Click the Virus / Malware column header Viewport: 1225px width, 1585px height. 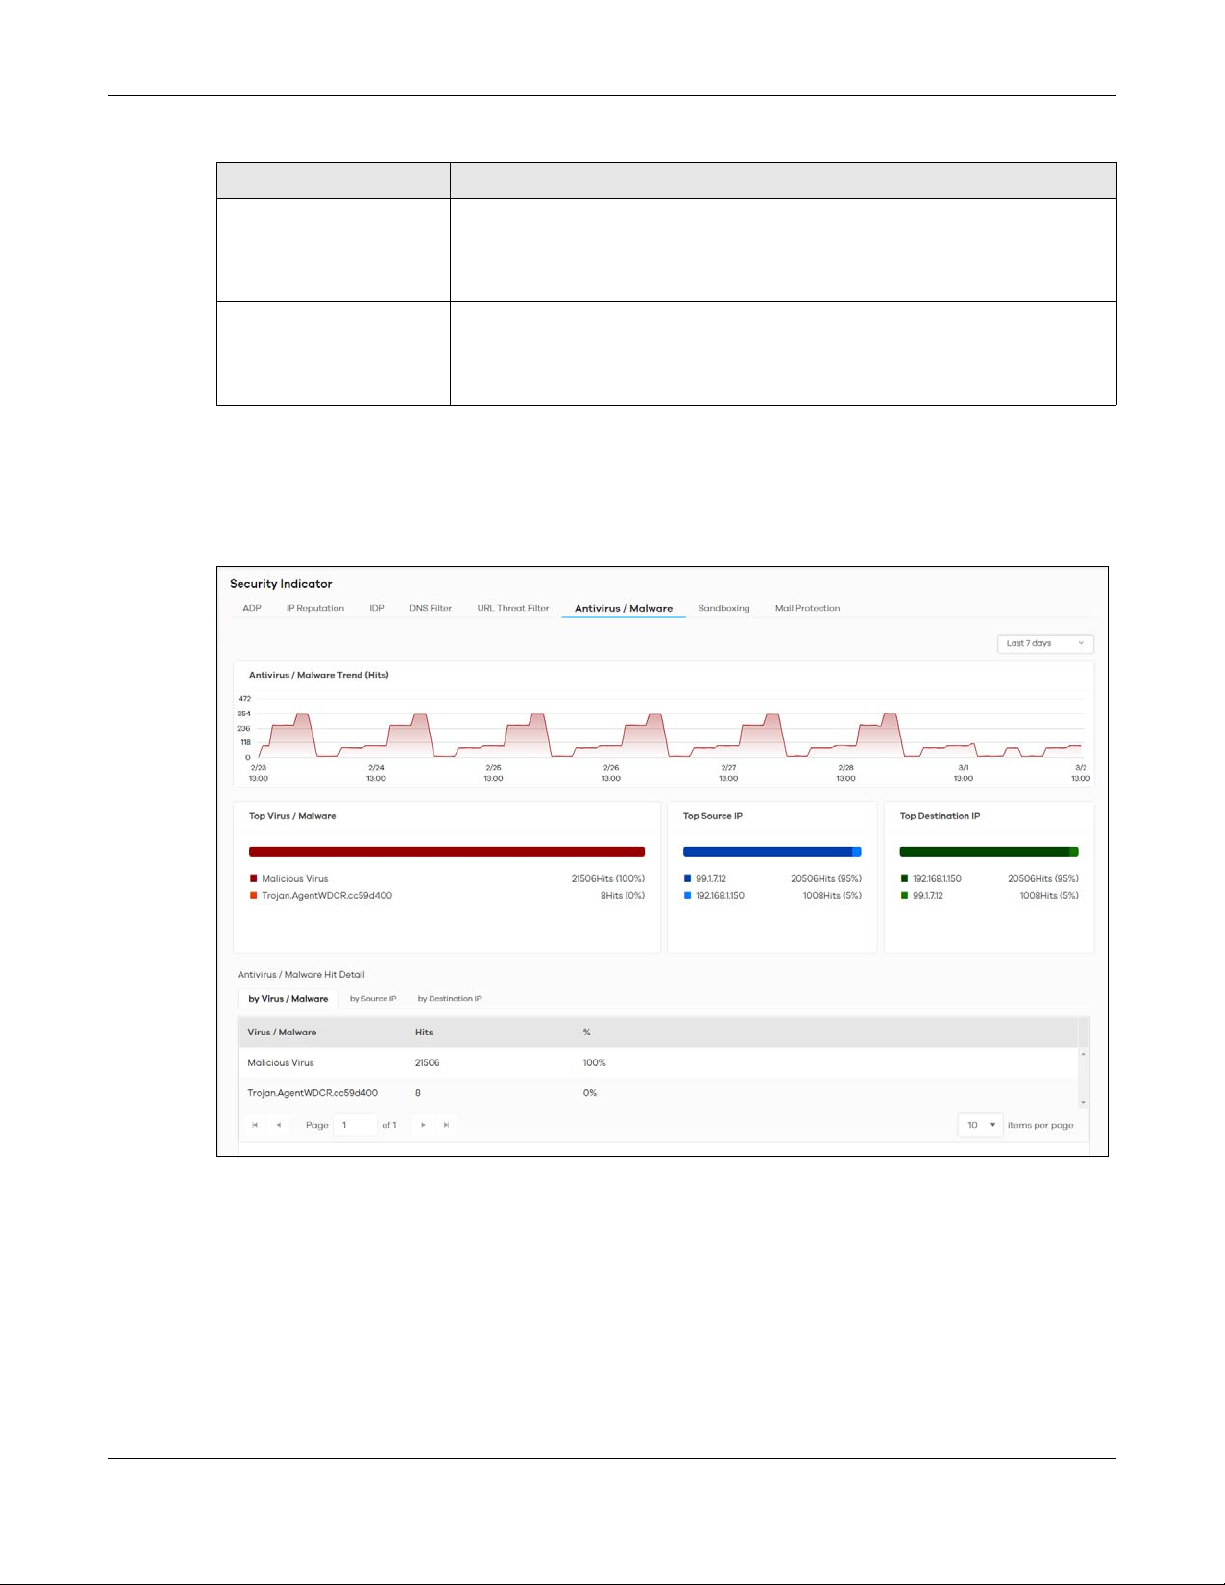282,1032
